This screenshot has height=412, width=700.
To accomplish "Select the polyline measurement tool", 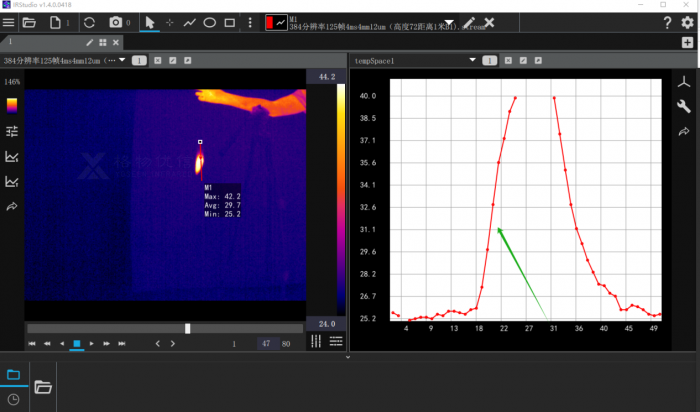I will click(x=189, y=22).
